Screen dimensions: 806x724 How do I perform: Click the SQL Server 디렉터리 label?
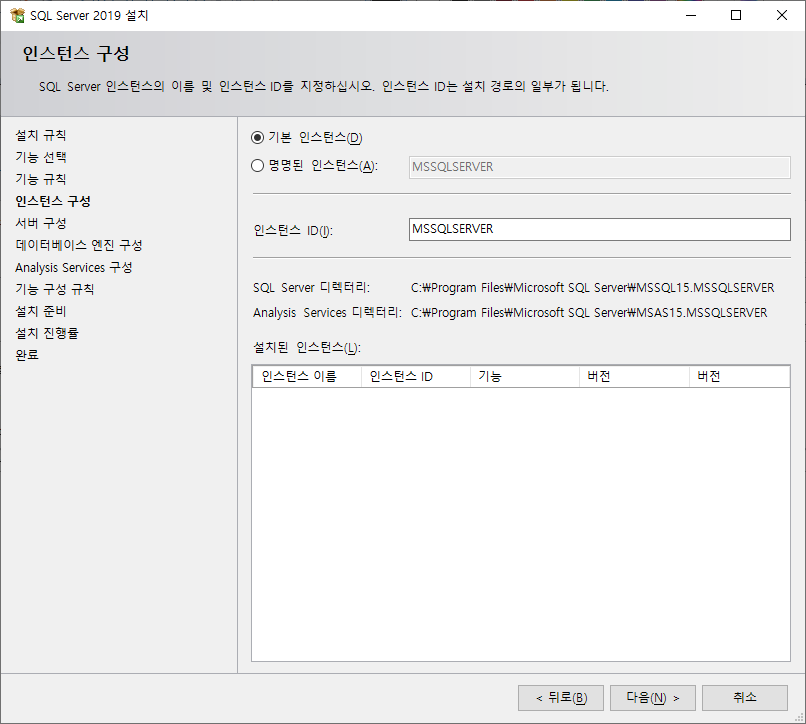click(x=312, y=287)
